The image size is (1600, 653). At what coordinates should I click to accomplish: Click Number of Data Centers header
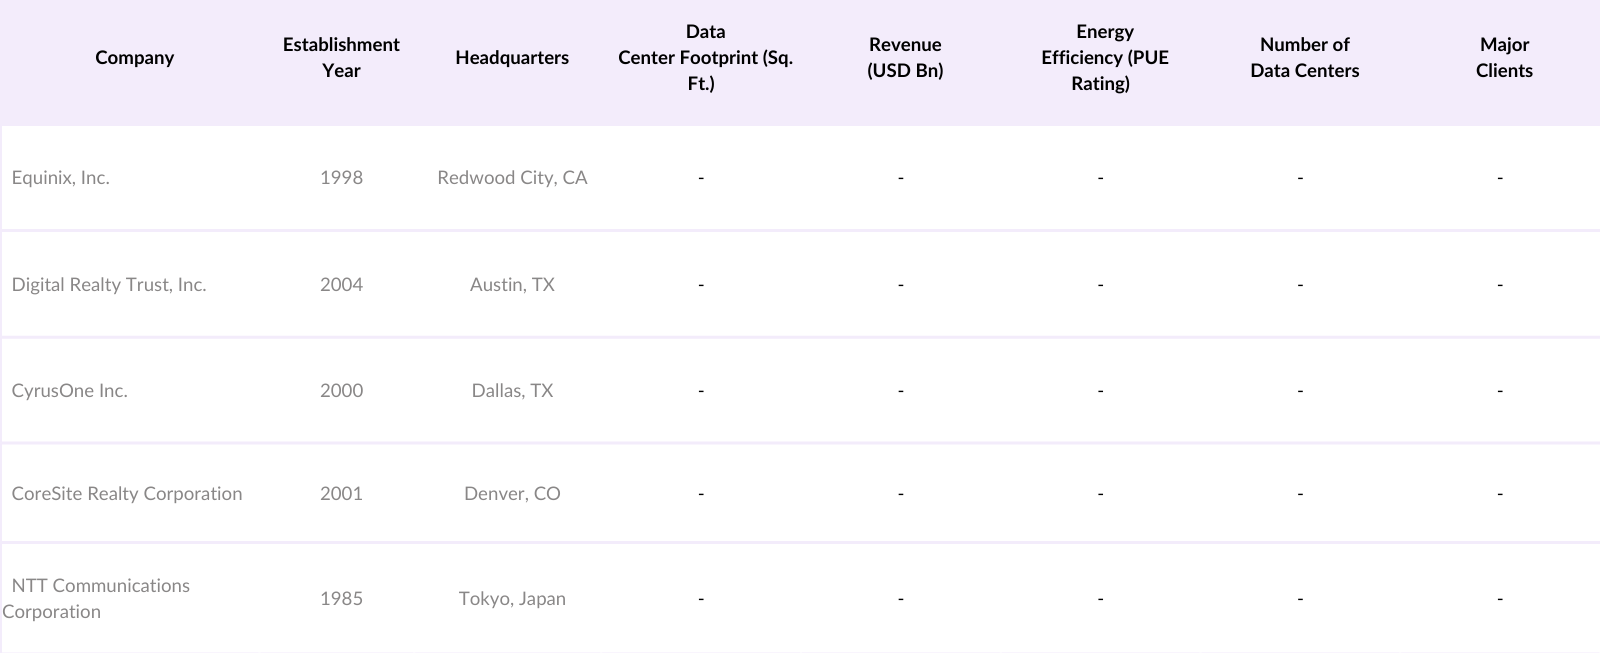1304,58
